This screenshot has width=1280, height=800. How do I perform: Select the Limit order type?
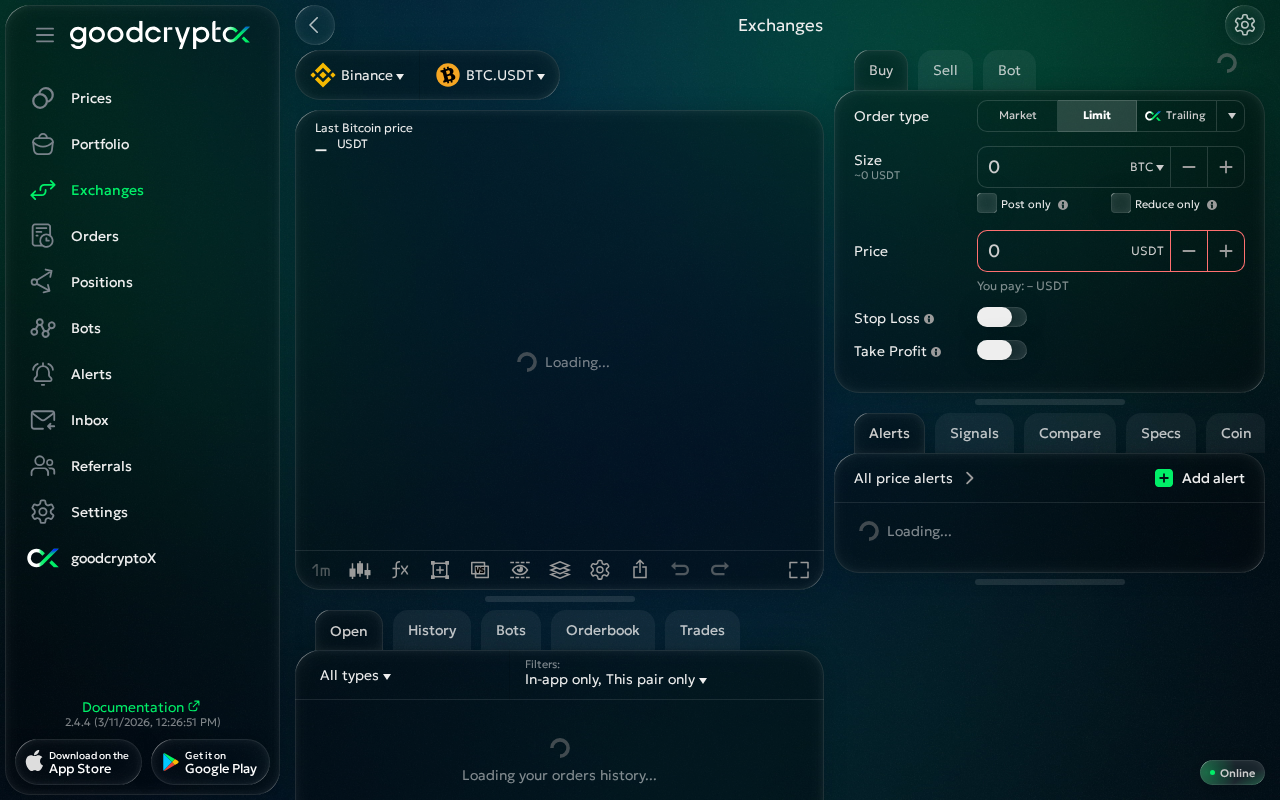coord(1097,116)
